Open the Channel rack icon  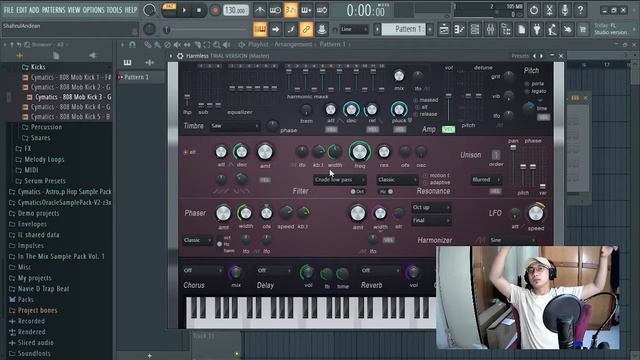coord(475,29)
